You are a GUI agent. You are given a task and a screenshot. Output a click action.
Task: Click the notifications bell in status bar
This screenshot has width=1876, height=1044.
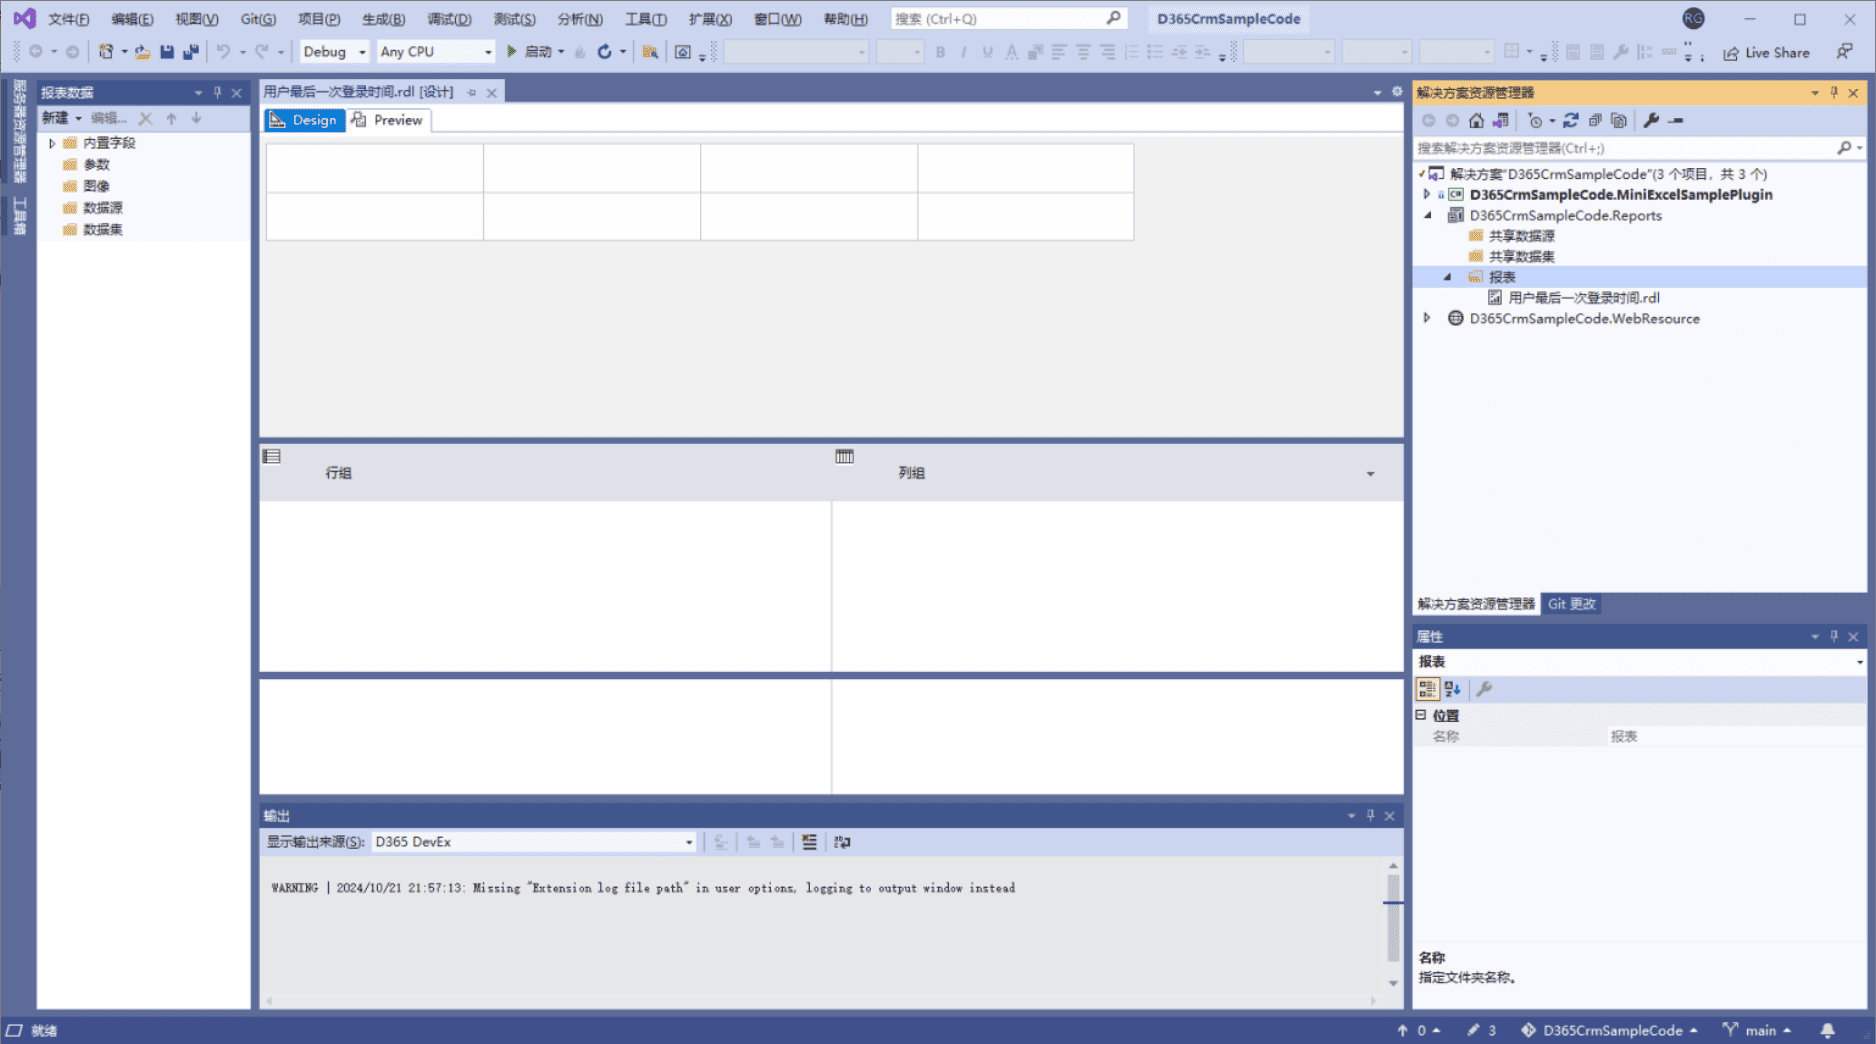1827,1030
